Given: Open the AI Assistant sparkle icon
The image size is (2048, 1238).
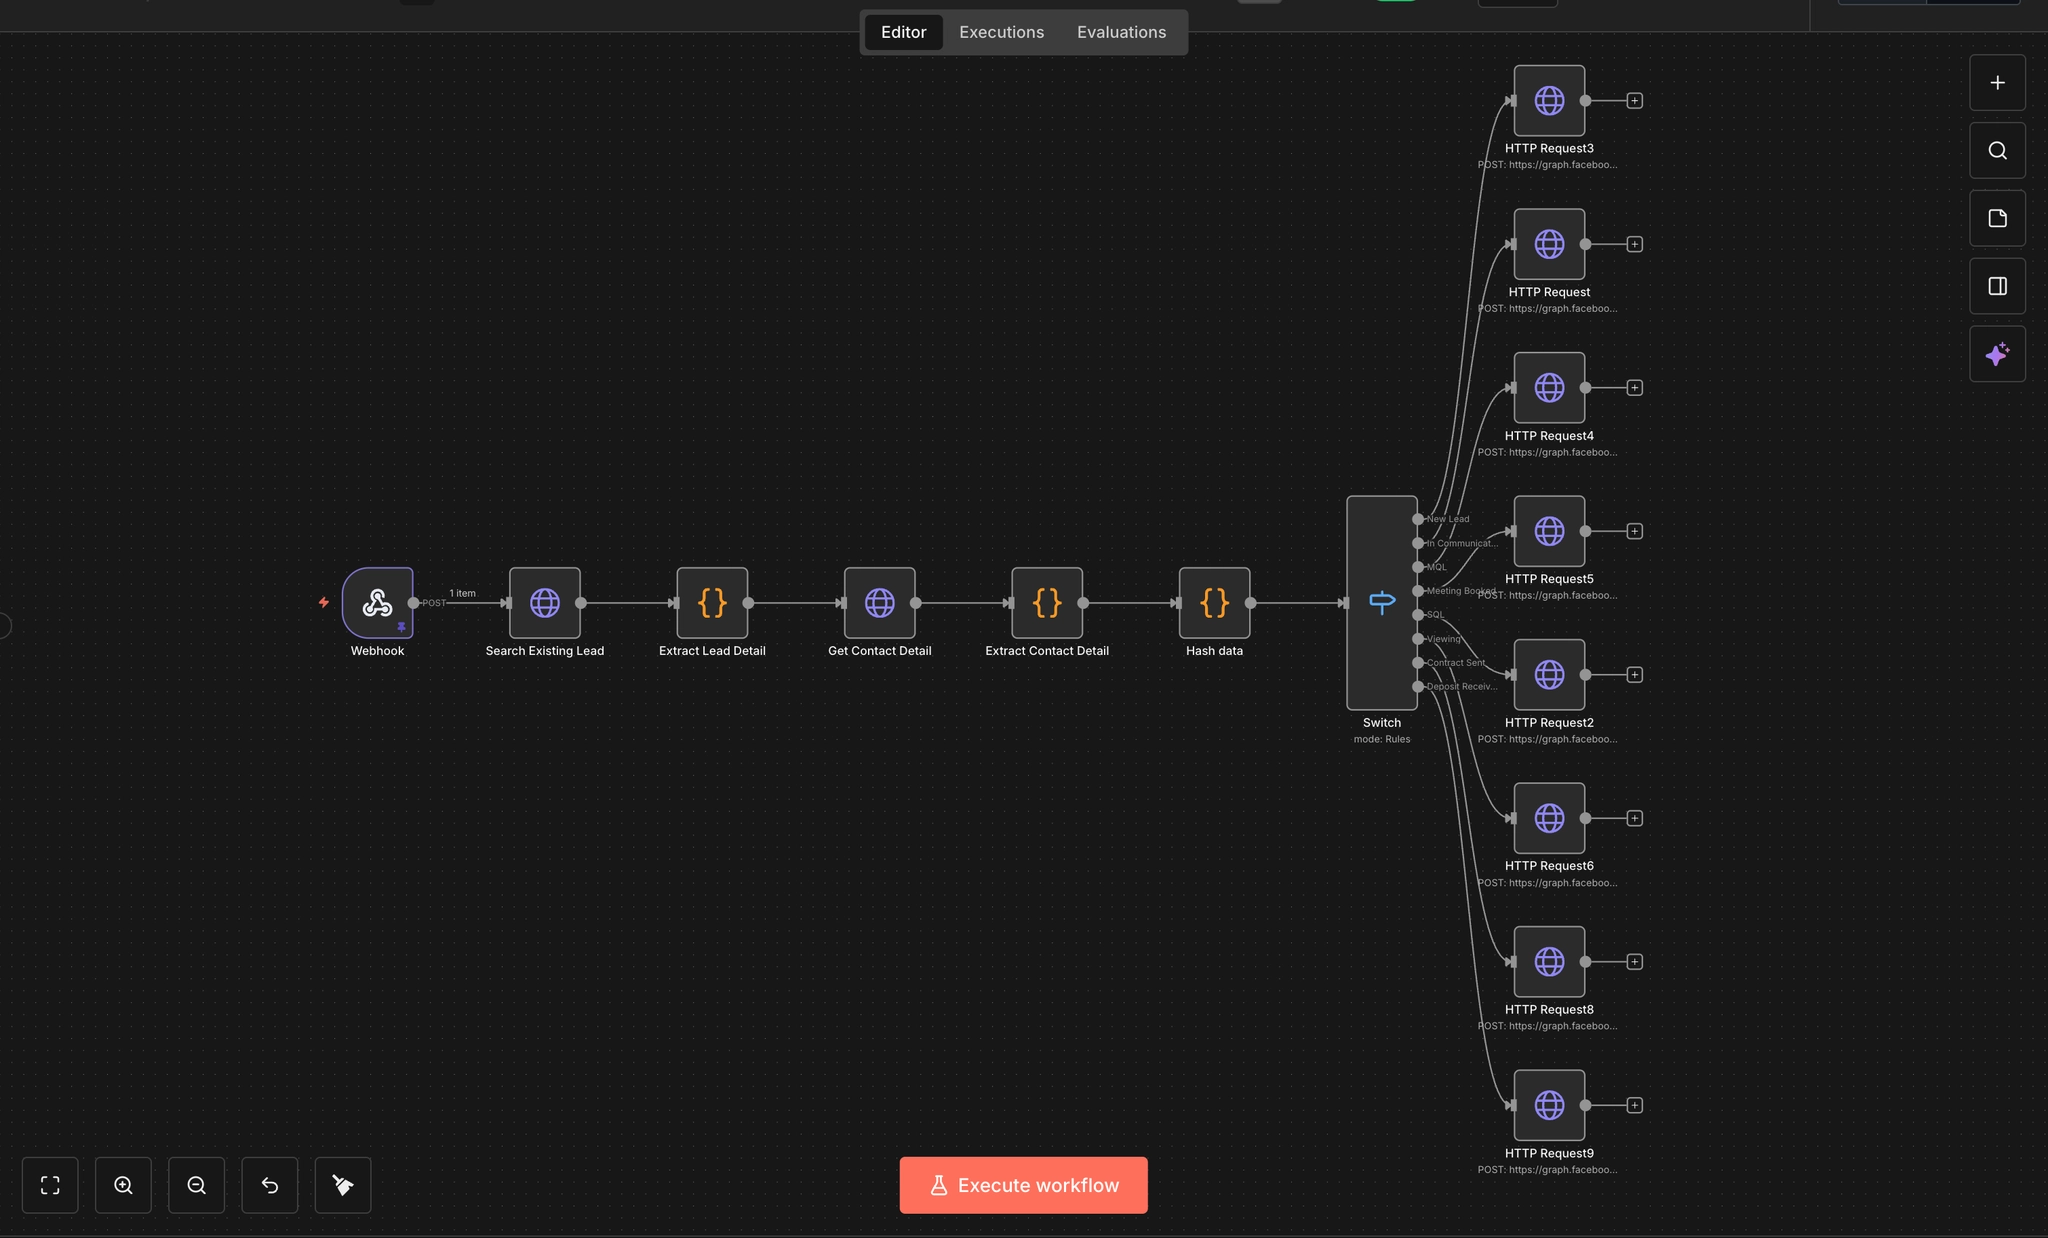Looking at the screenshot, I should pos(1996,353).
